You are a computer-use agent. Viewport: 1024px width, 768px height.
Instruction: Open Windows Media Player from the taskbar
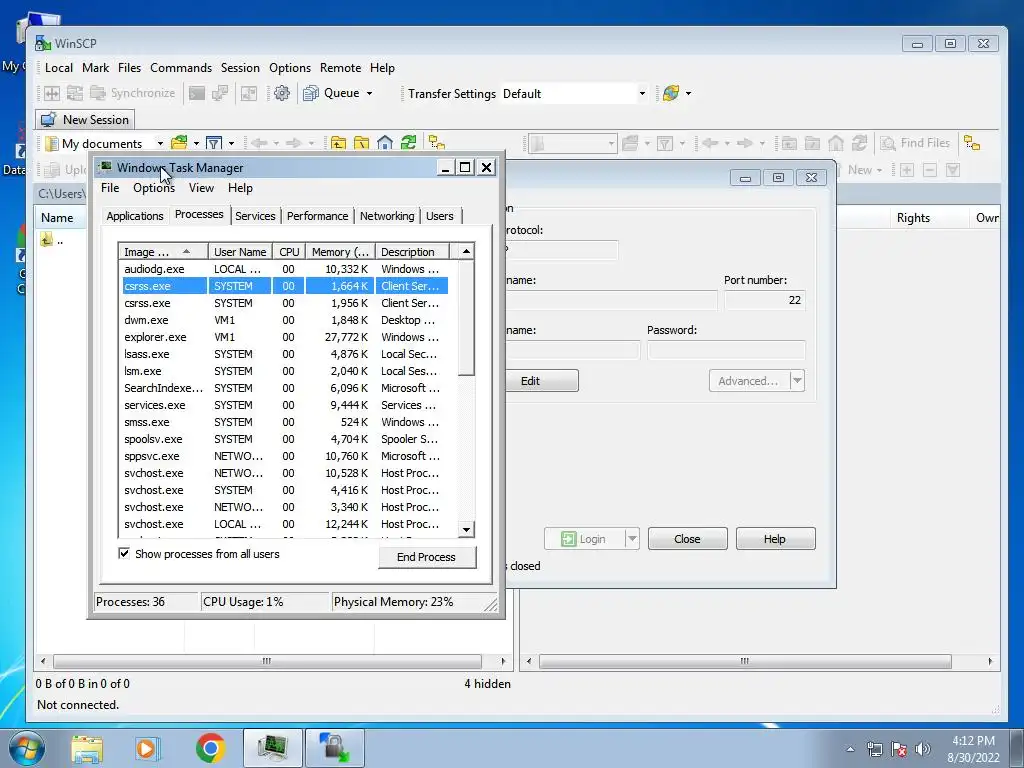tap(148, 748)
